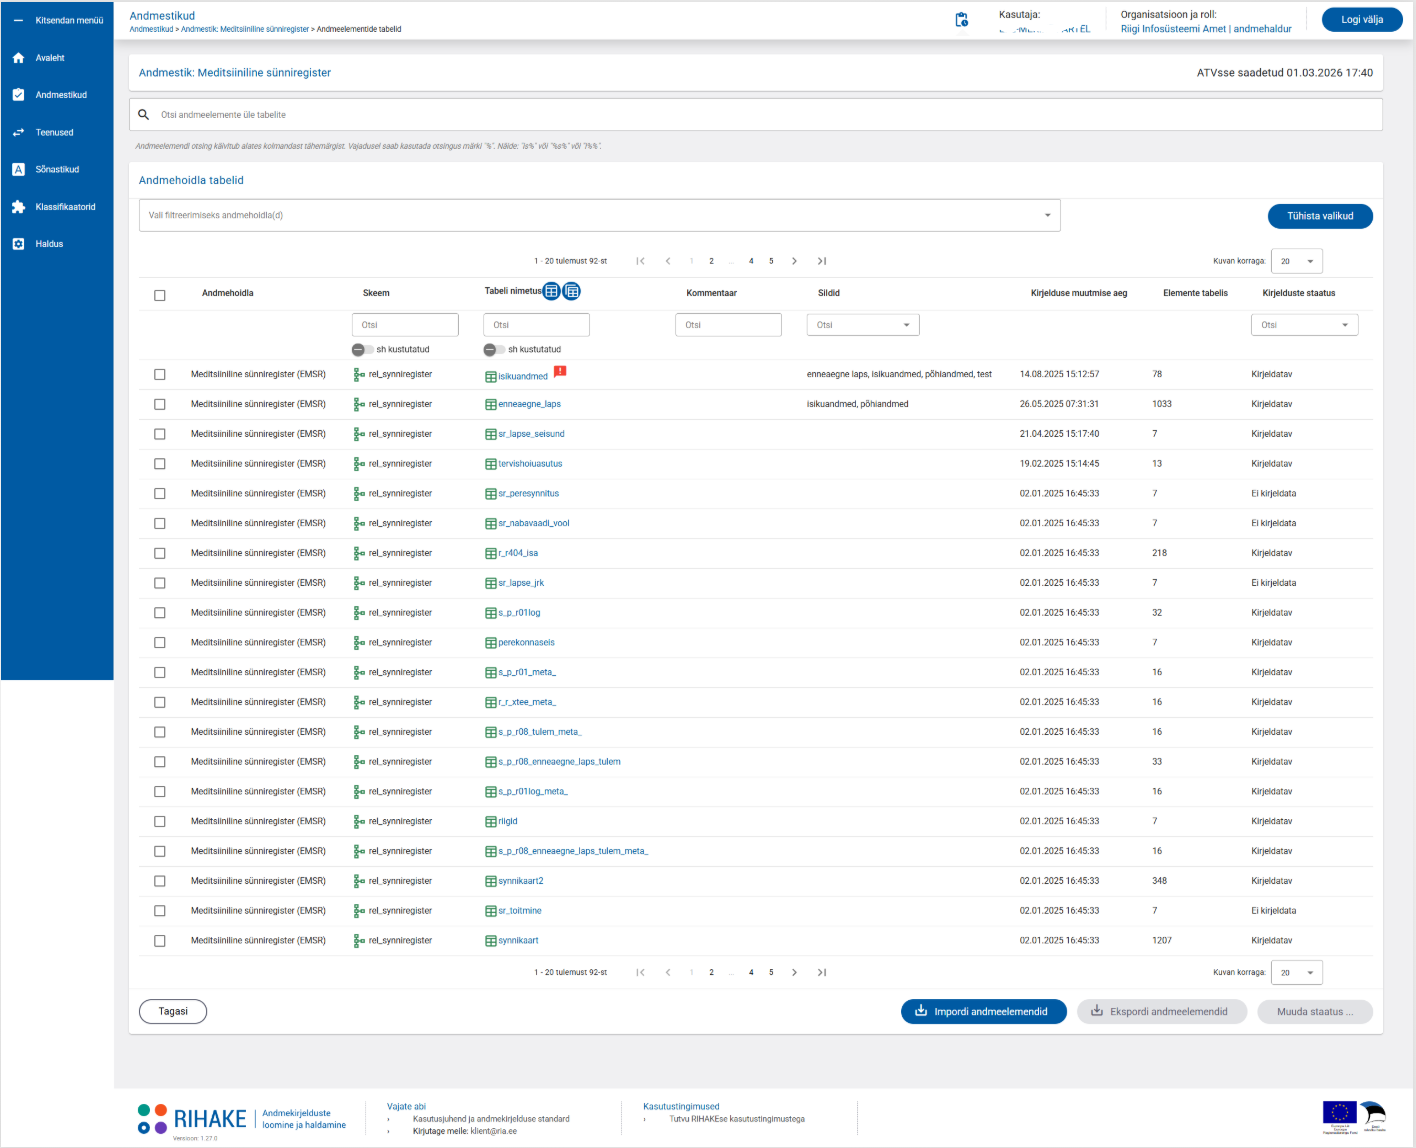This screenshot has height=1148, width=1416.
Task: Open the Sildid filter dropdown
Action: (862, 325)
